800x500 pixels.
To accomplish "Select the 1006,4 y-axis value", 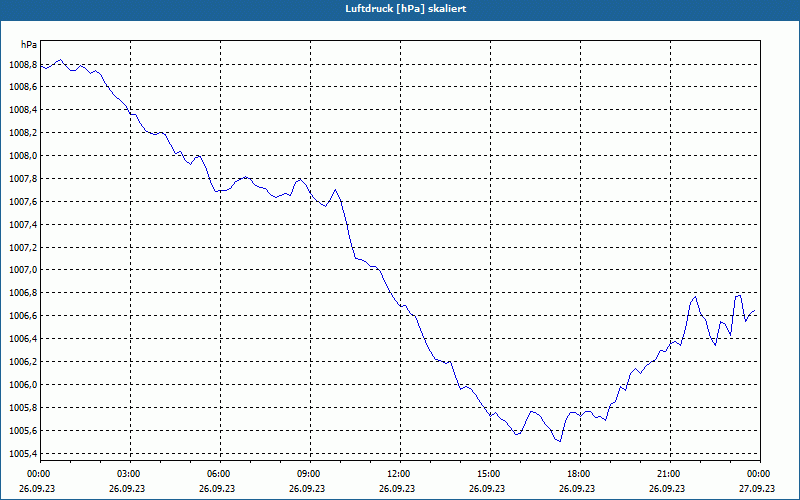I will (x=23, y=339).
